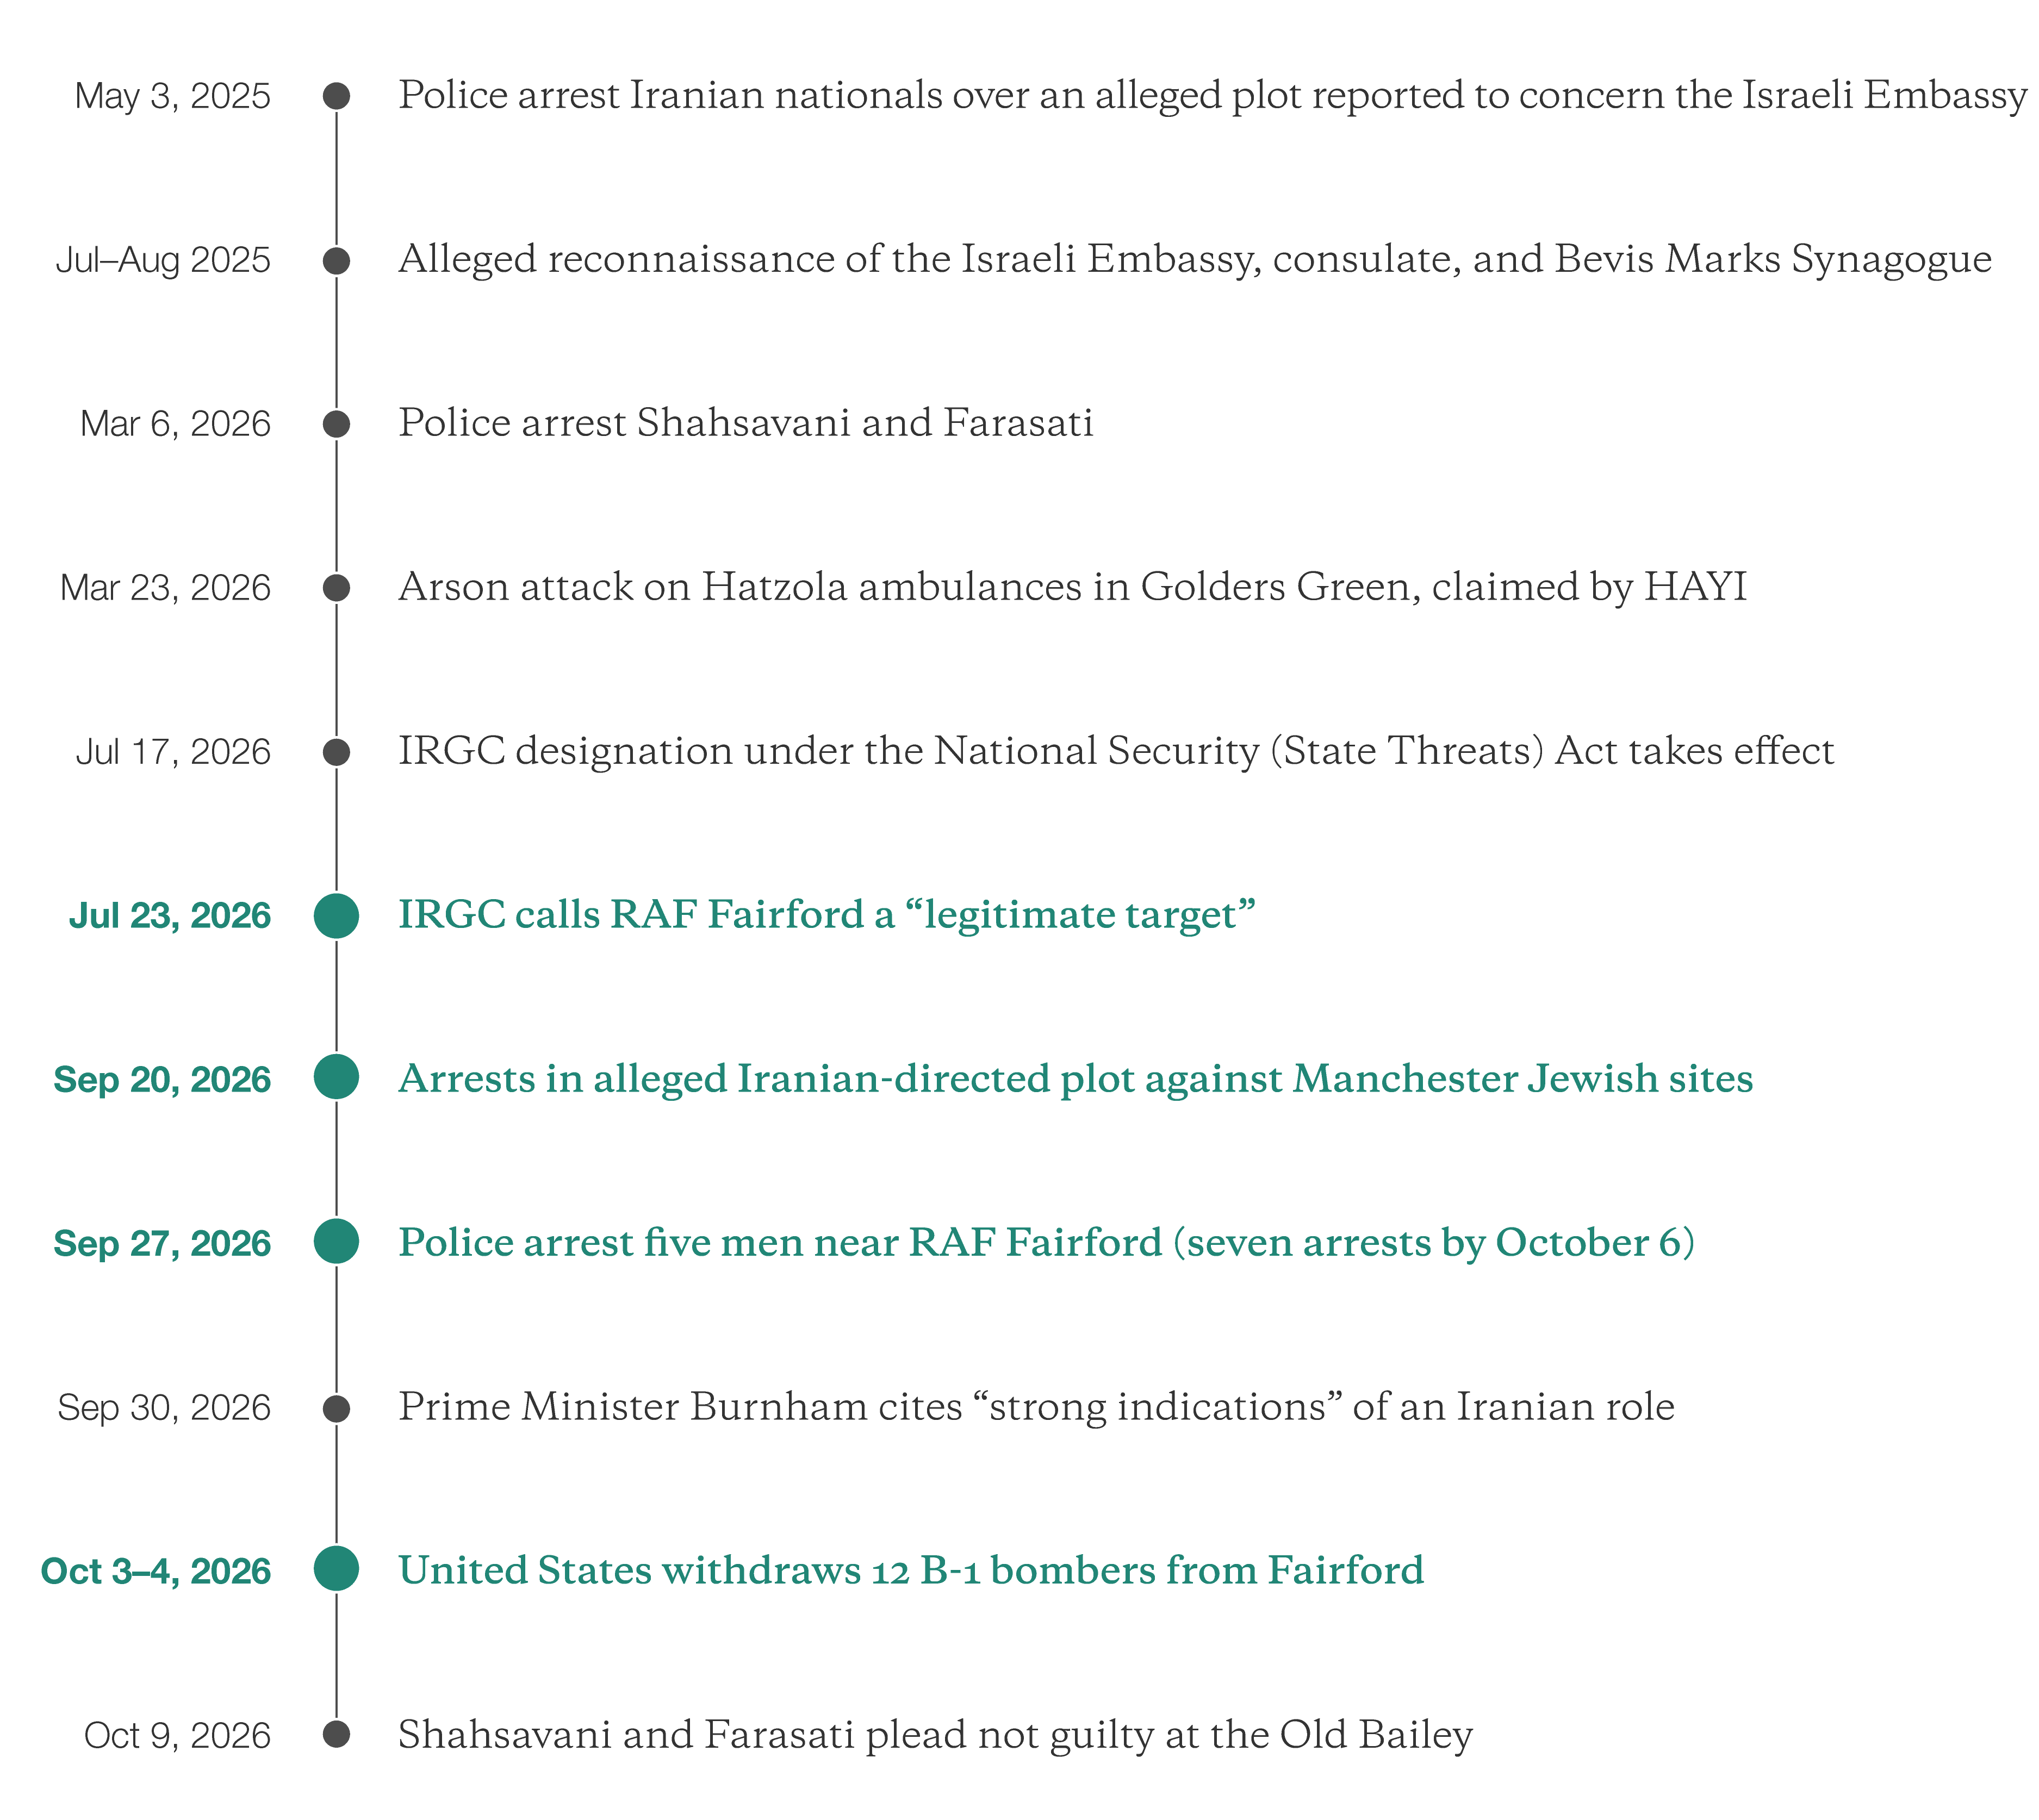
Task: Select the Mar 23, 2026 timeline dot
Action: 336,588
